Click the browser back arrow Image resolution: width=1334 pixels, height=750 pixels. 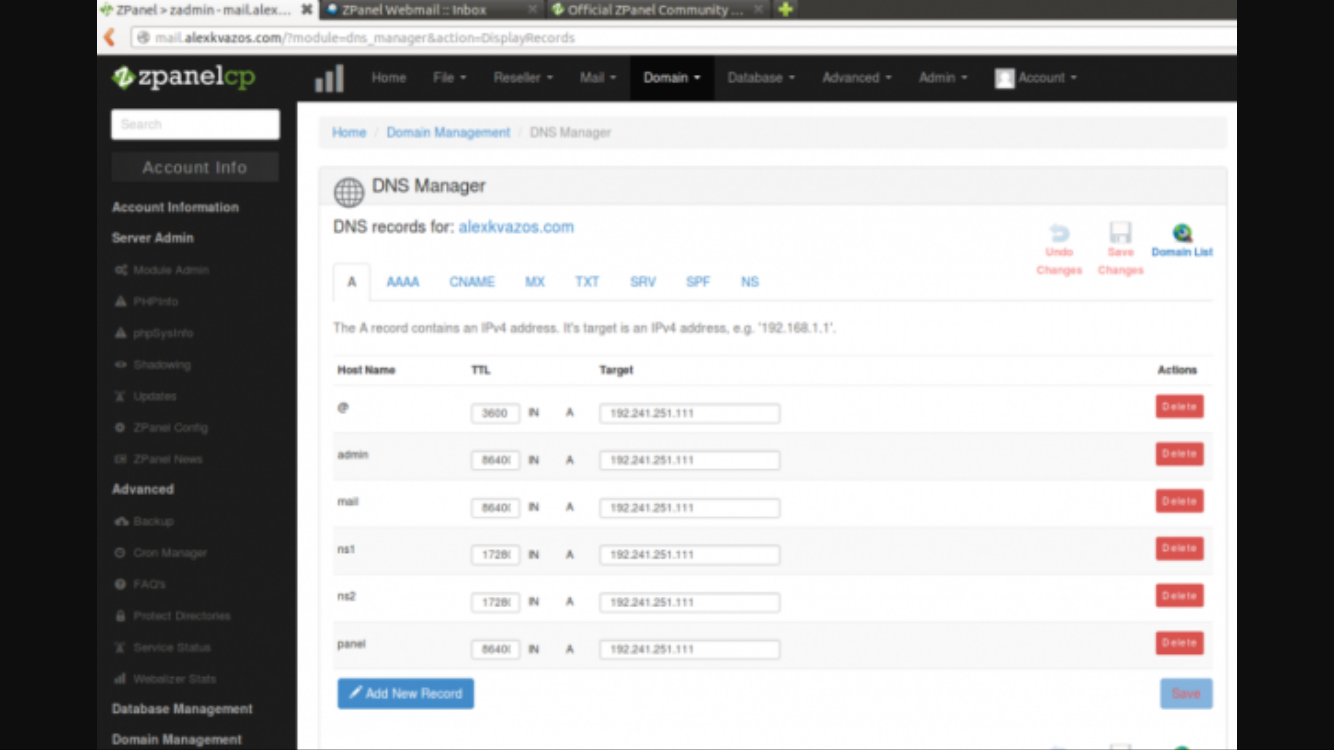tap(110, 38)
